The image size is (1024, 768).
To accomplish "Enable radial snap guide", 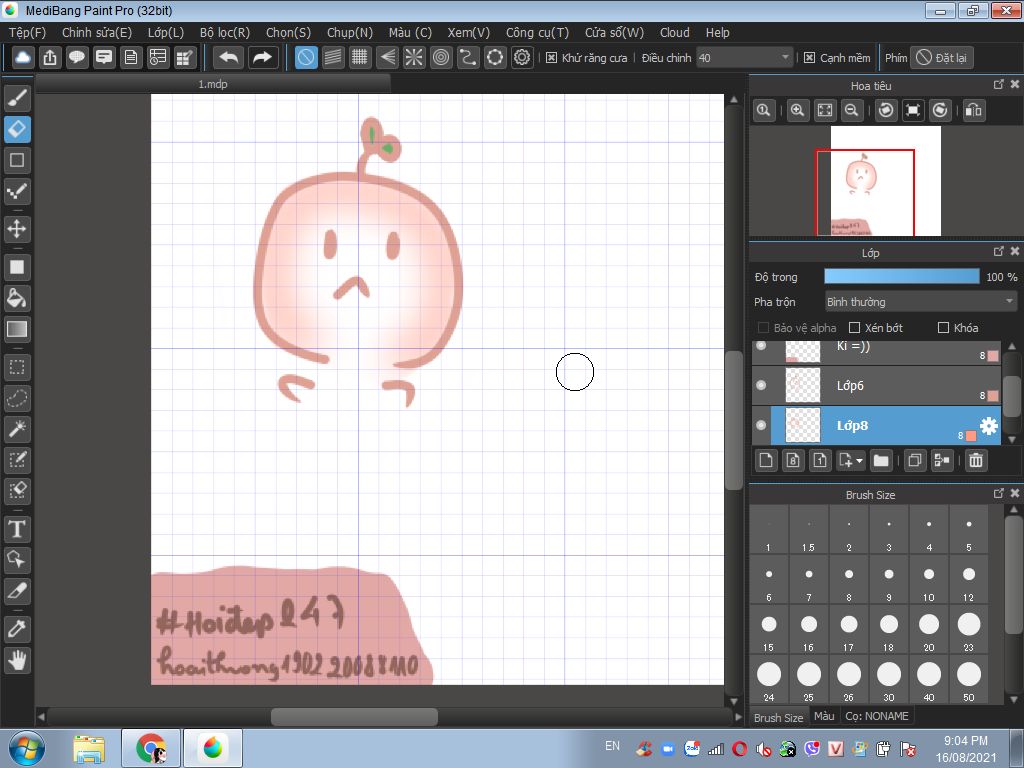I will tap(414, 57).
